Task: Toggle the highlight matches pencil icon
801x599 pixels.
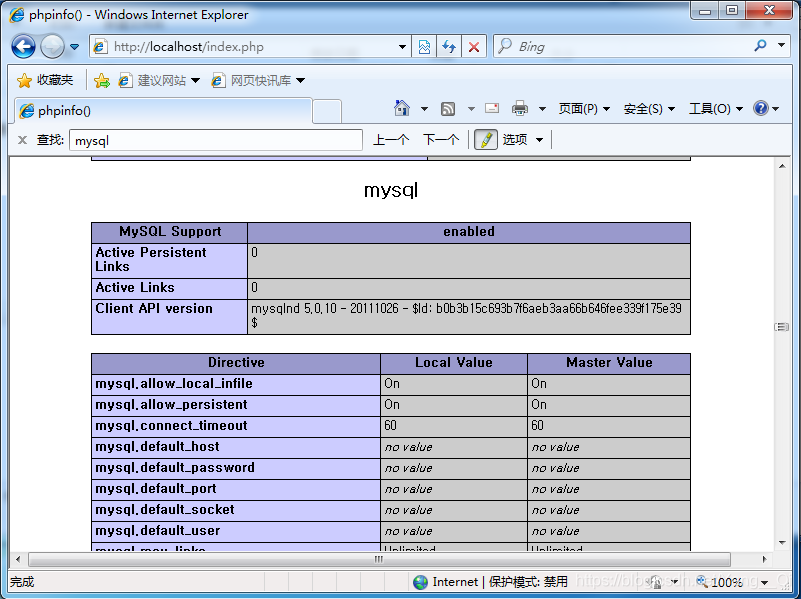Action: [486, 139]
